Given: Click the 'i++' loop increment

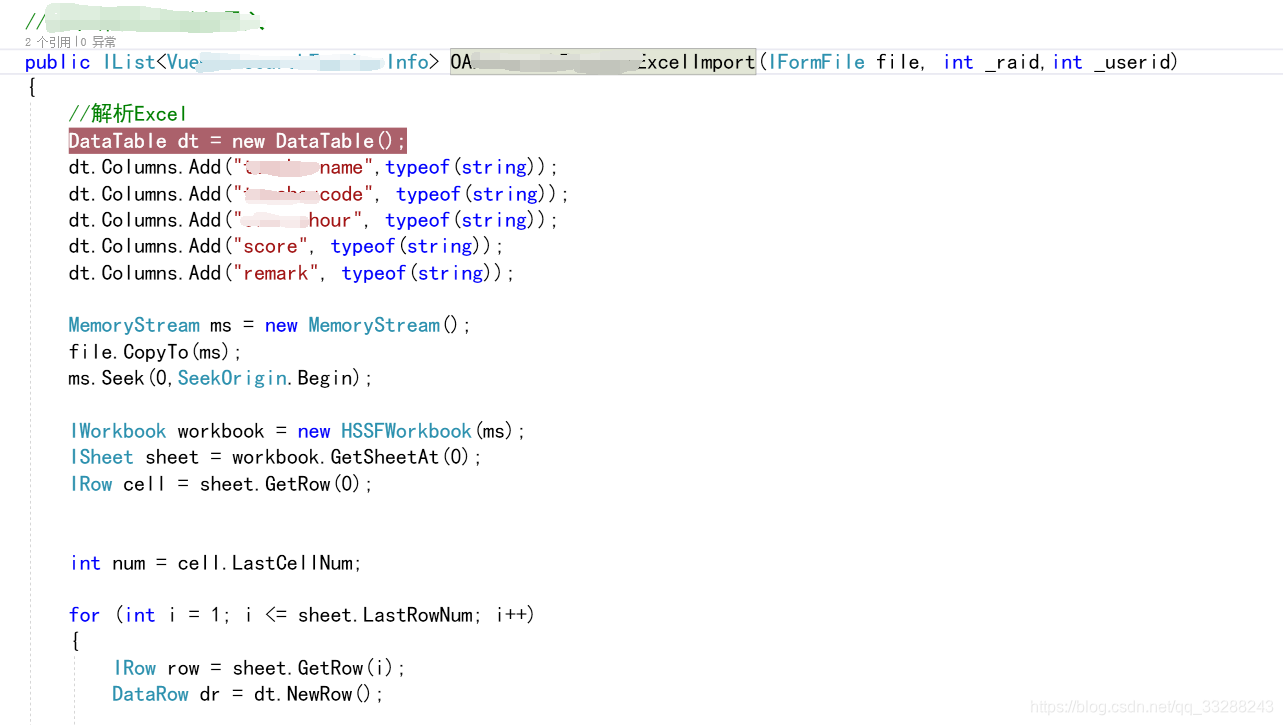Looking at the screenshot, I should click(510, 615).
